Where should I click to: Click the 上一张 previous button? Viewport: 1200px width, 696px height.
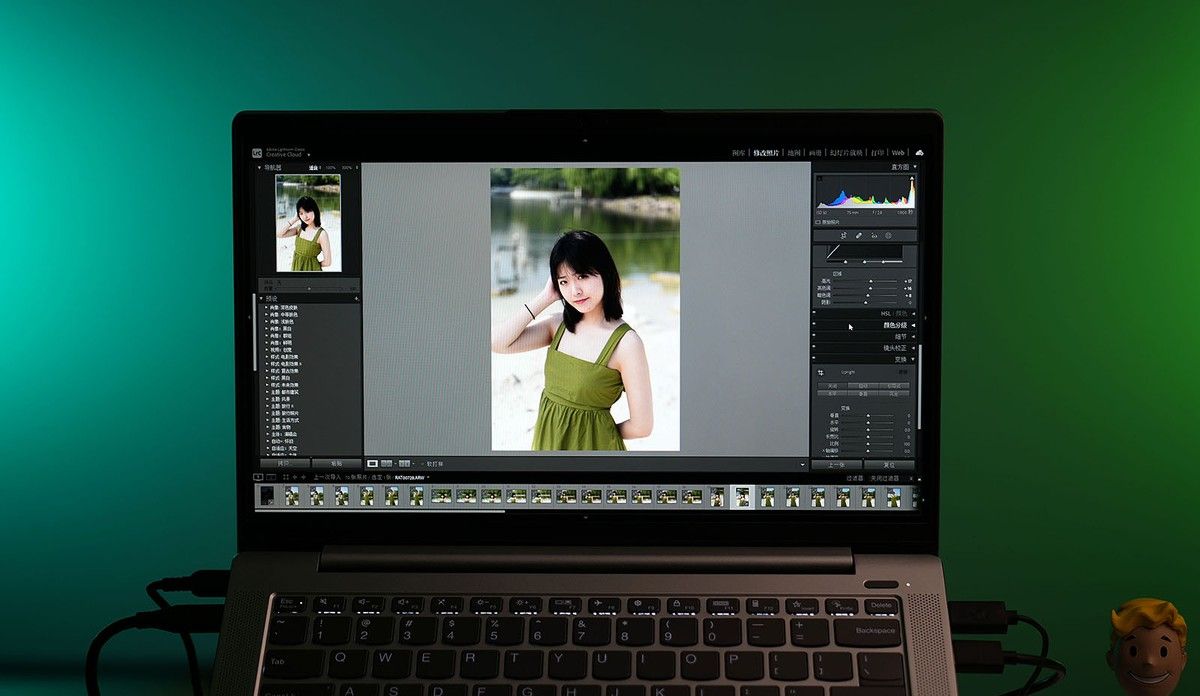click(836, 465)
